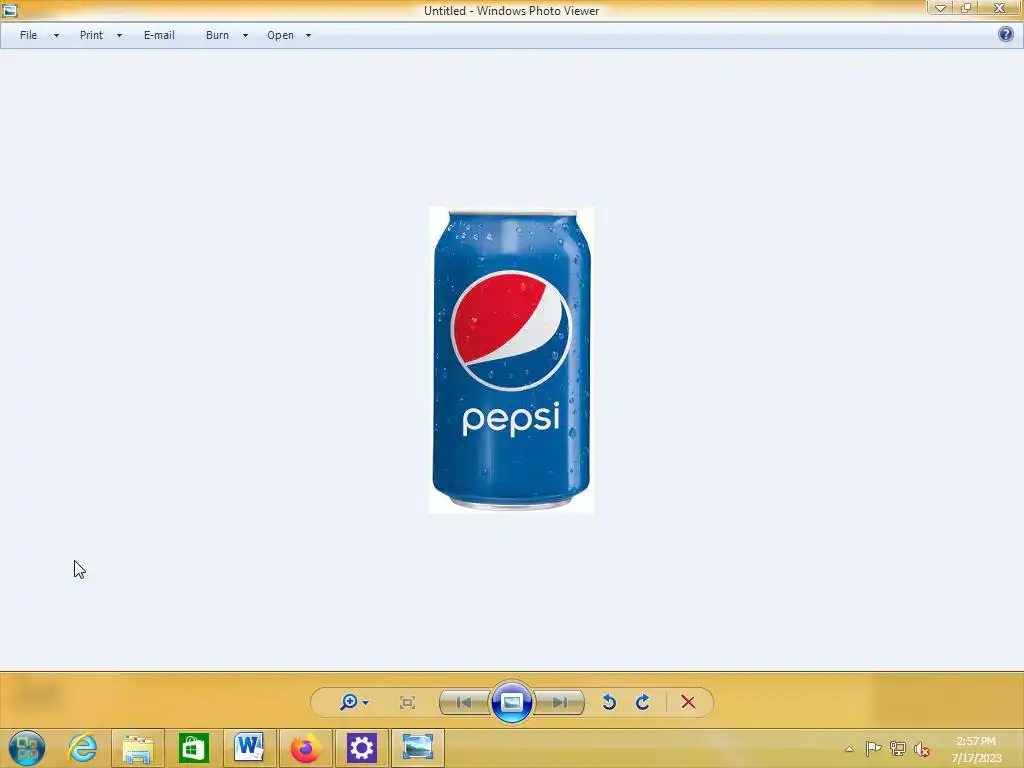Image resolution: width=1024 pixels, height=768 pixels.
Task: Expand the Burn dropdown arrow
Action: pos(246,36)
